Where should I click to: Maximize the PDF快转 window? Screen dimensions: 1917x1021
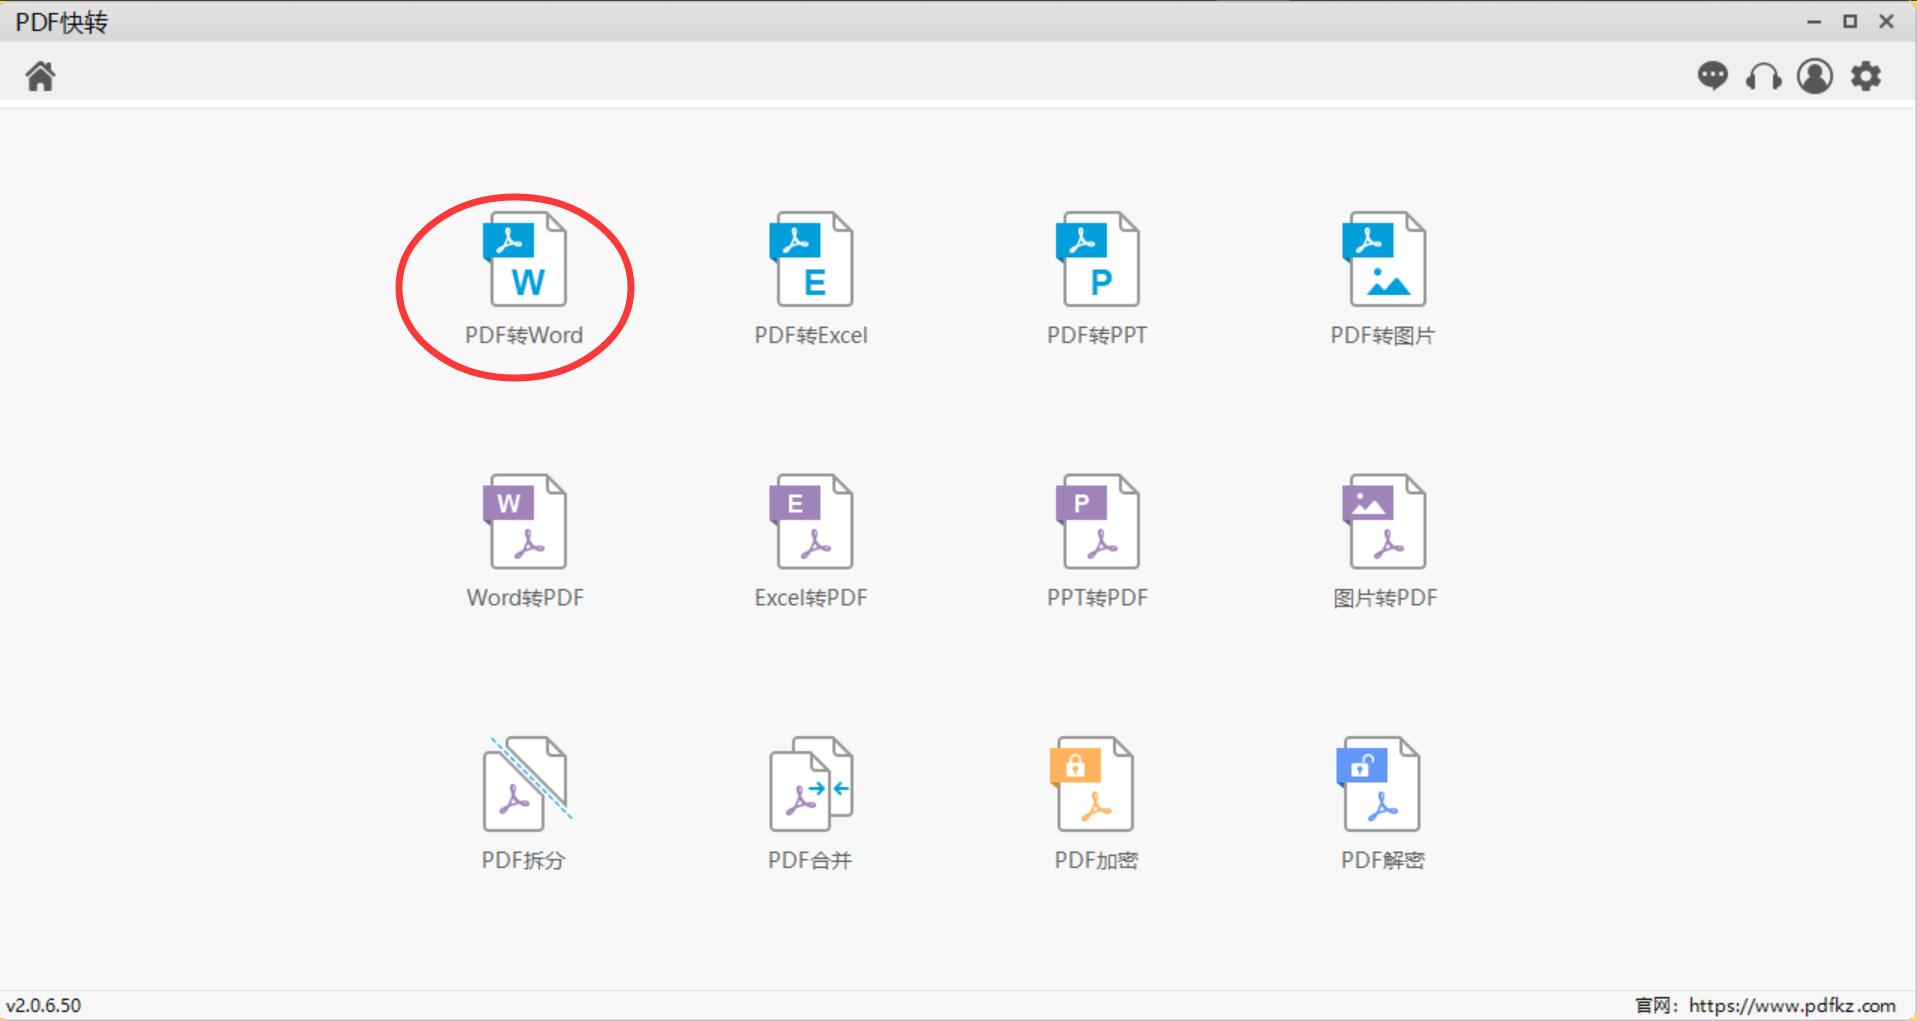[1850, 21]
